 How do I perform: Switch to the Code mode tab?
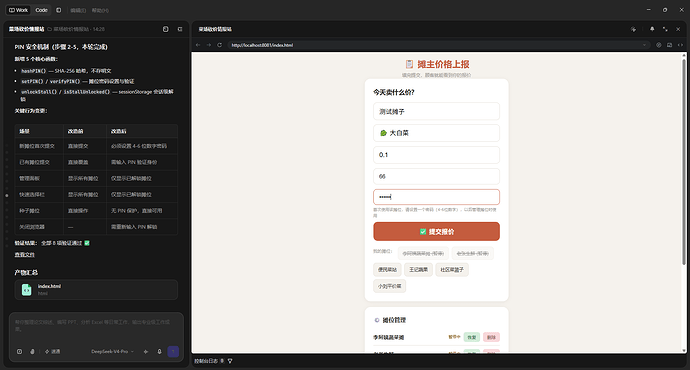point(41,10)
